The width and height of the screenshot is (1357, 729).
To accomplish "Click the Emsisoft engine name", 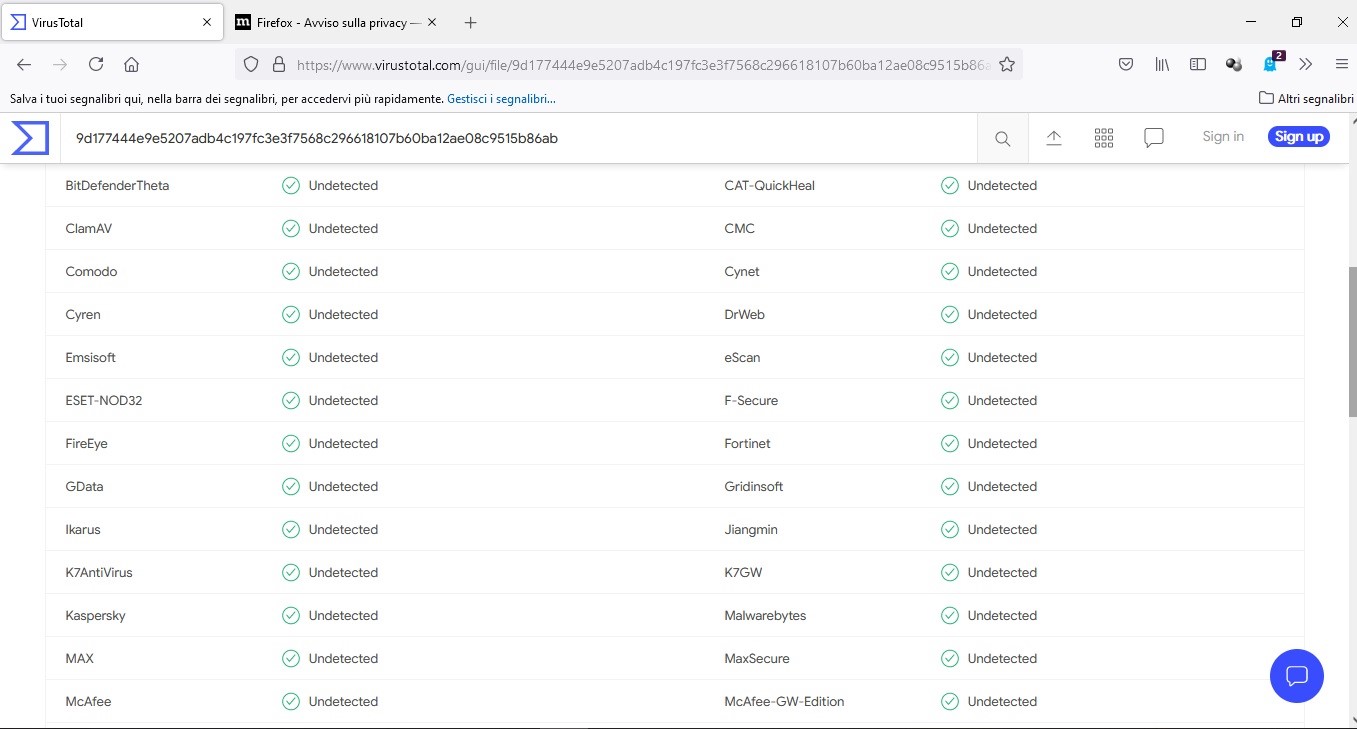I will click(x=91, y=358).
